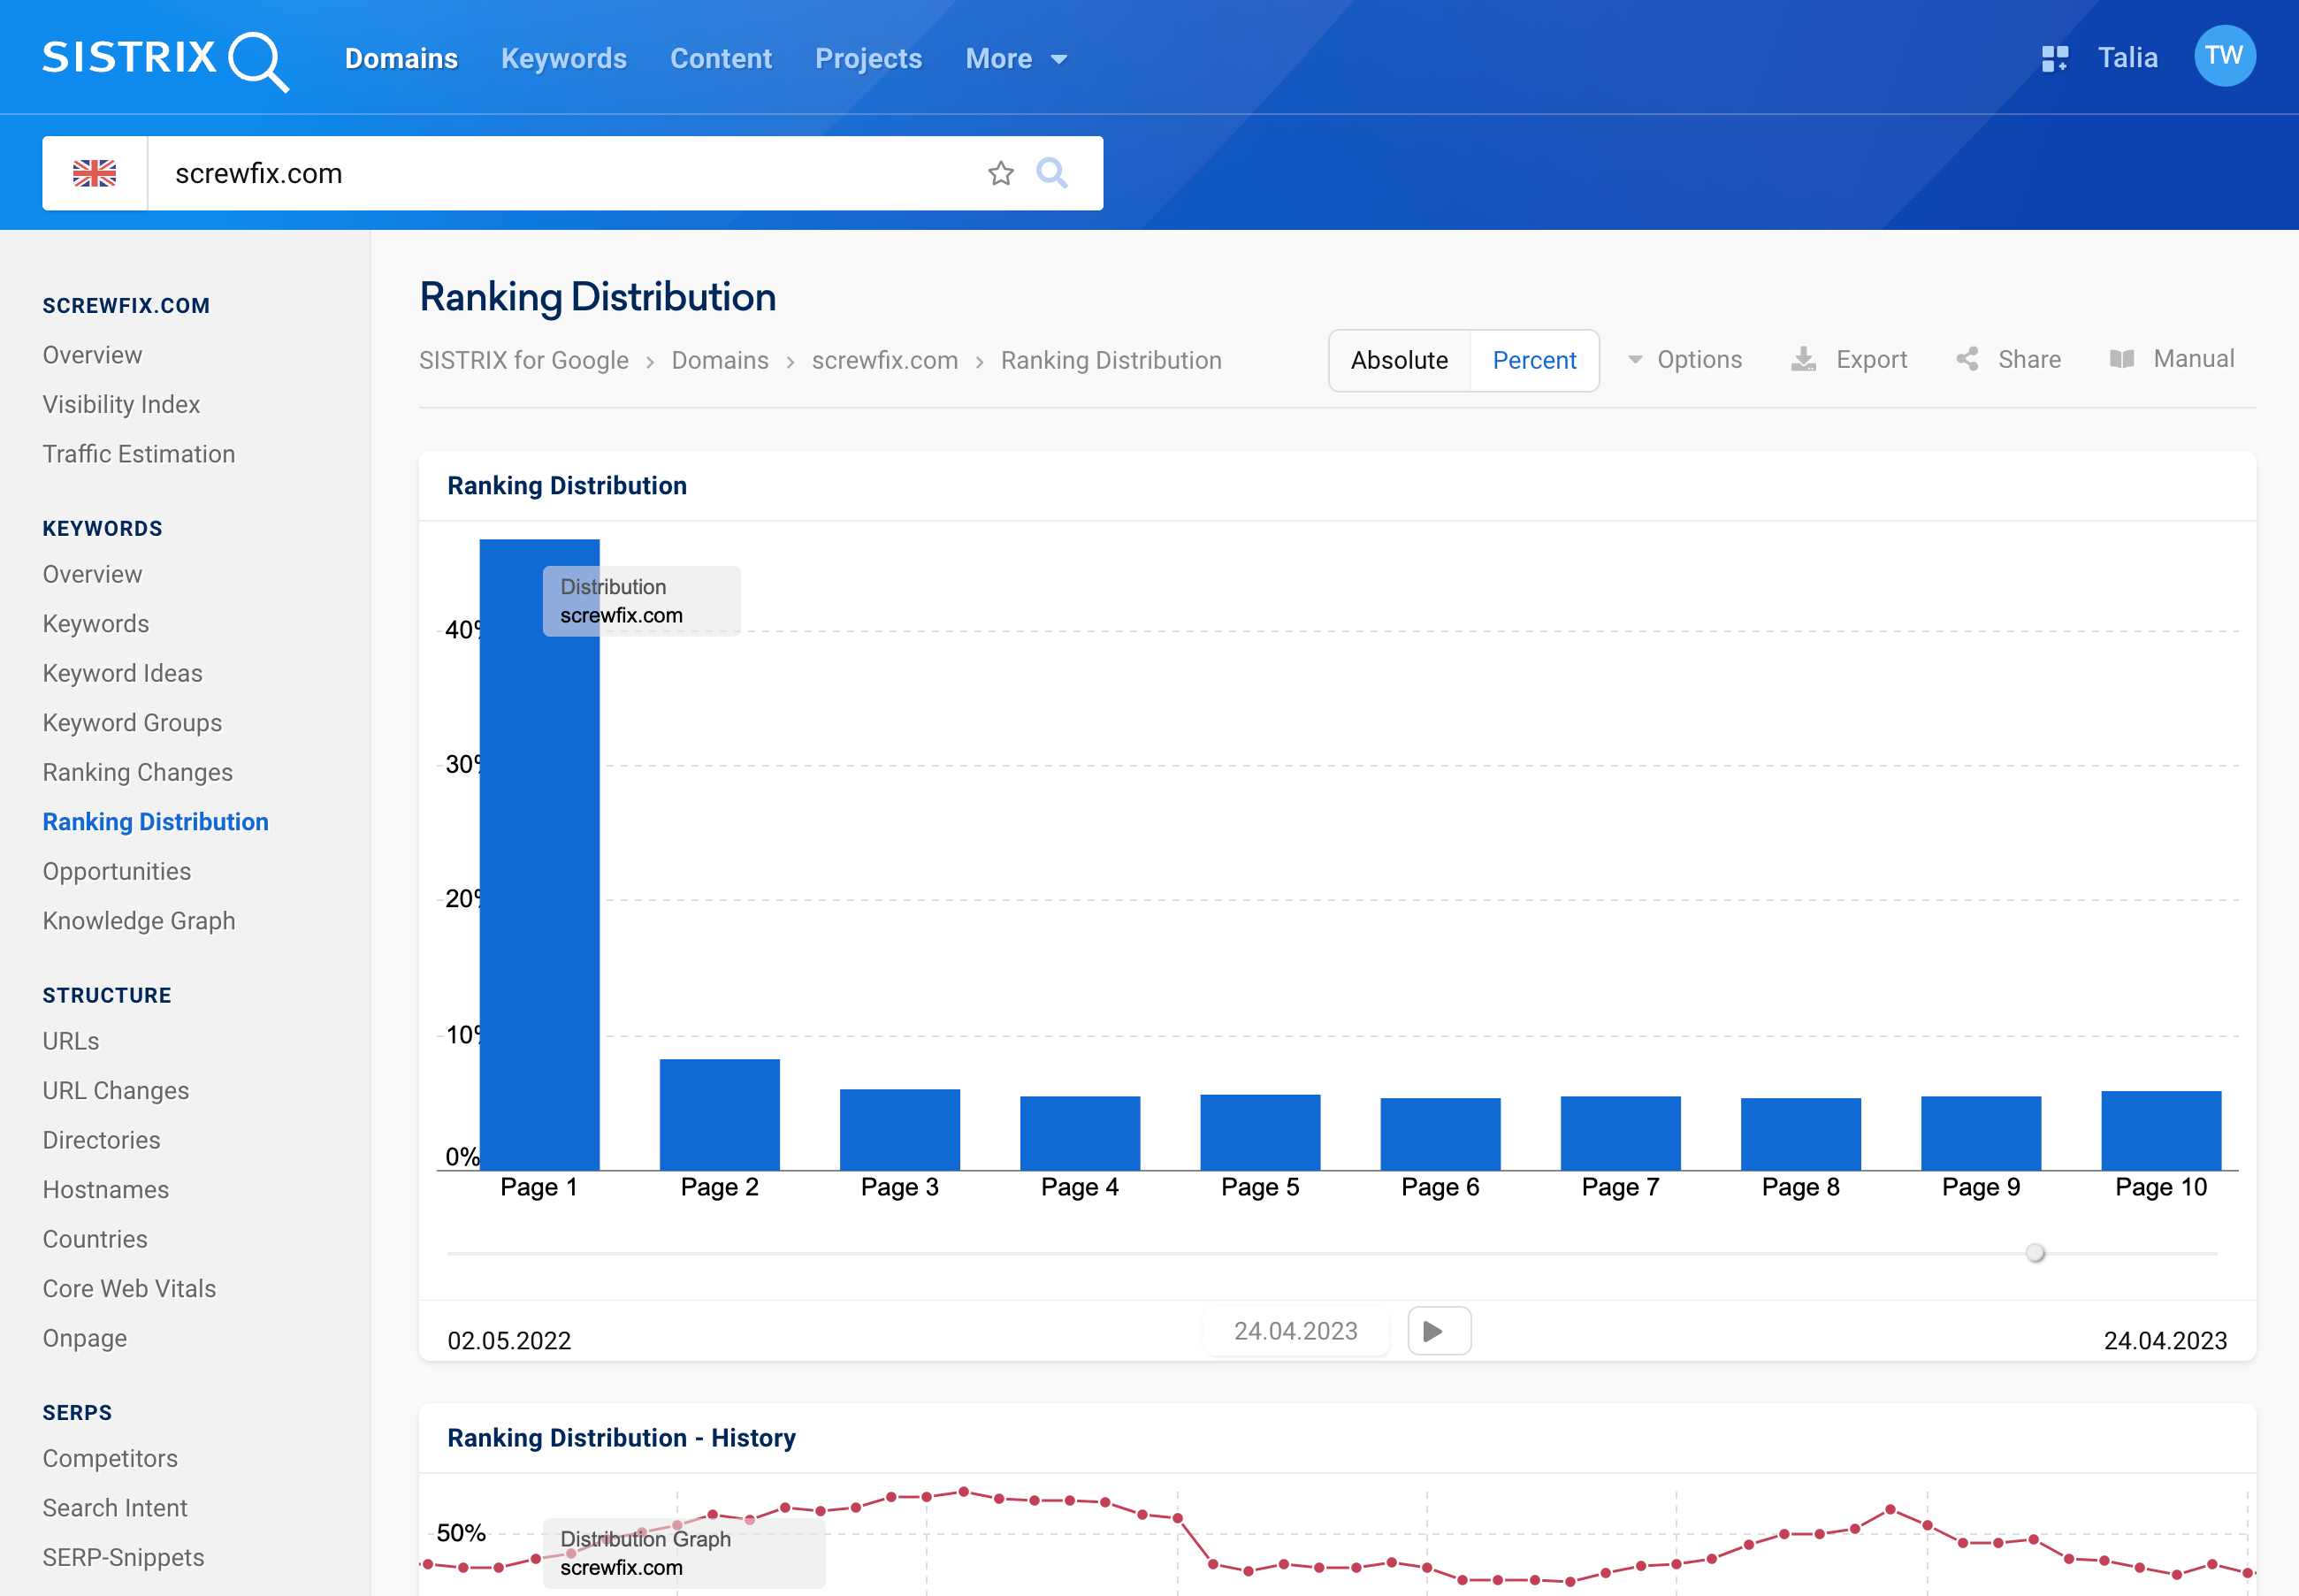Open SERP-Snippets
This screenshot has width=2299, height=1596.
tap(123, 1557)
